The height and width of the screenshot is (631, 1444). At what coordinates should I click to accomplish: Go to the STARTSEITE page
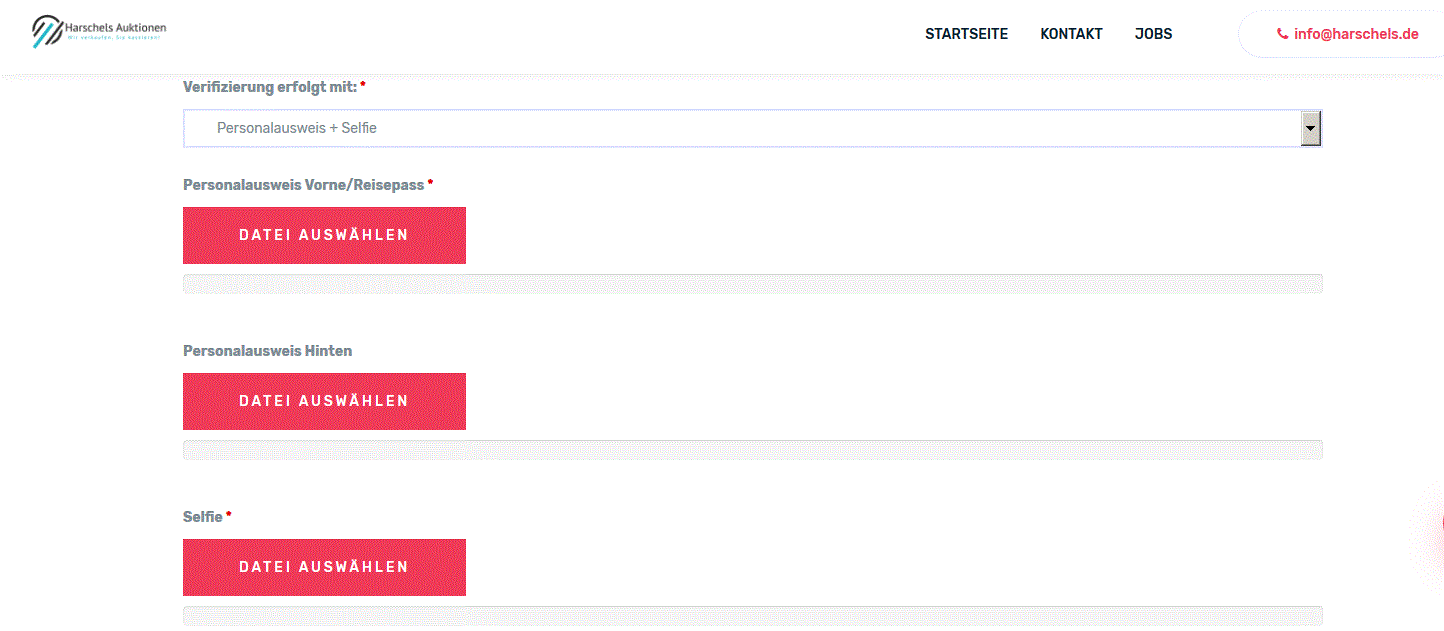[x=966, y=34]
